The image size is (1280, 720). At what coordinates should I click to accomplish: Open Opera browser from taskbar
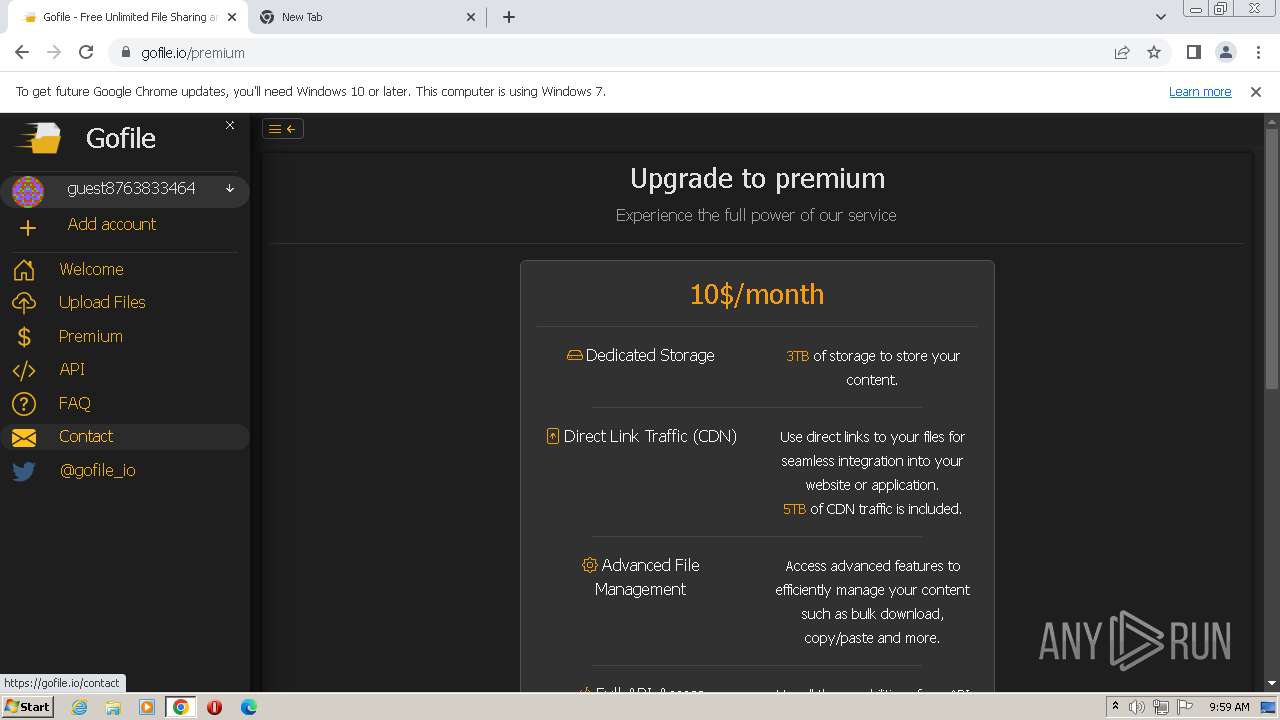[x=214, y=707]
